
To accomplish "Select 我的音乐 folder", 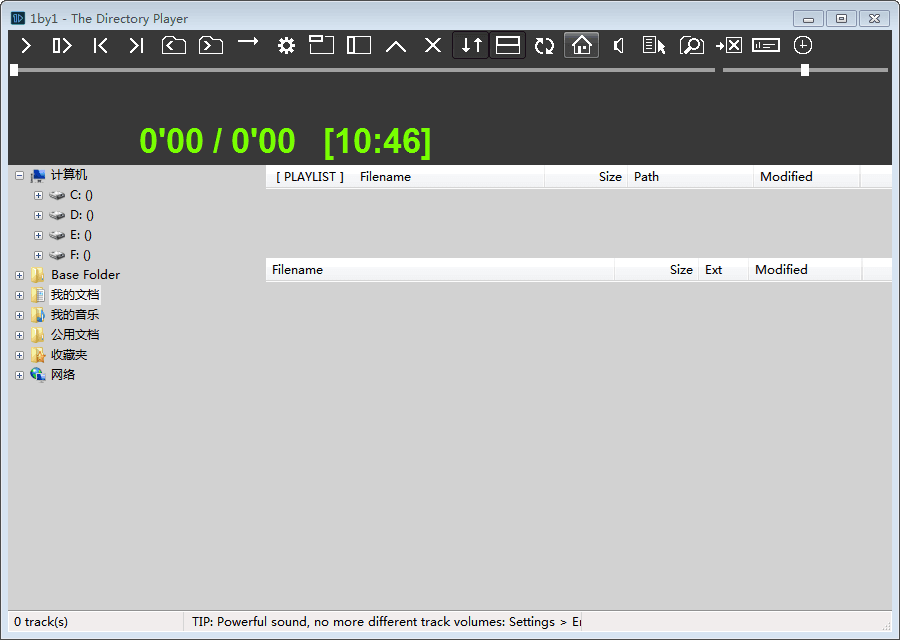I will pos(75,315).
